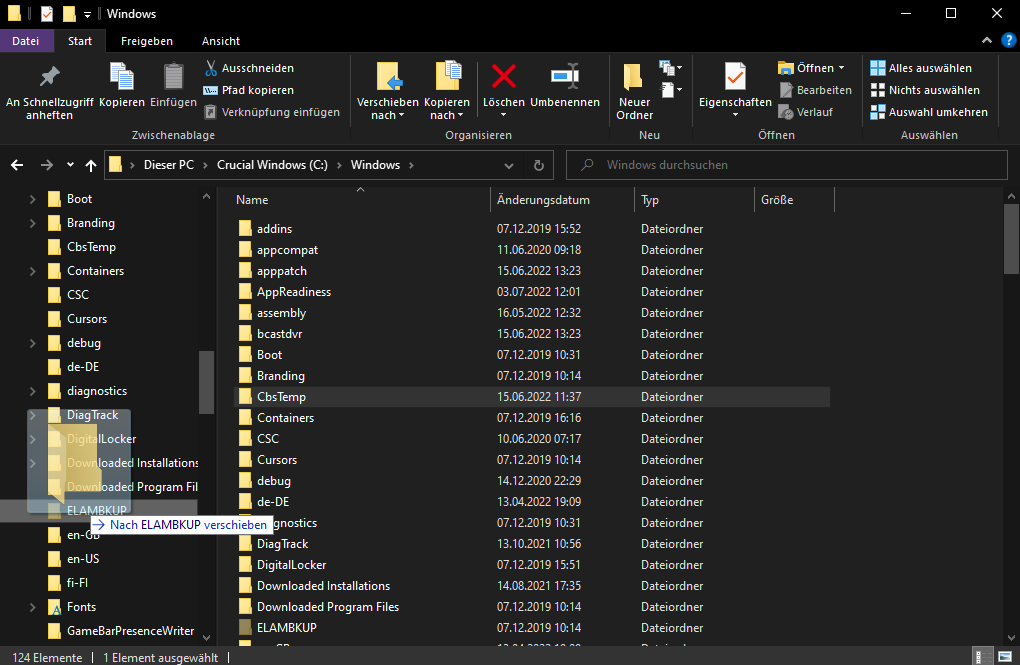Open the address bar history dropdown
Screen dimensions: 1020x665
click(x=509, y=165)
